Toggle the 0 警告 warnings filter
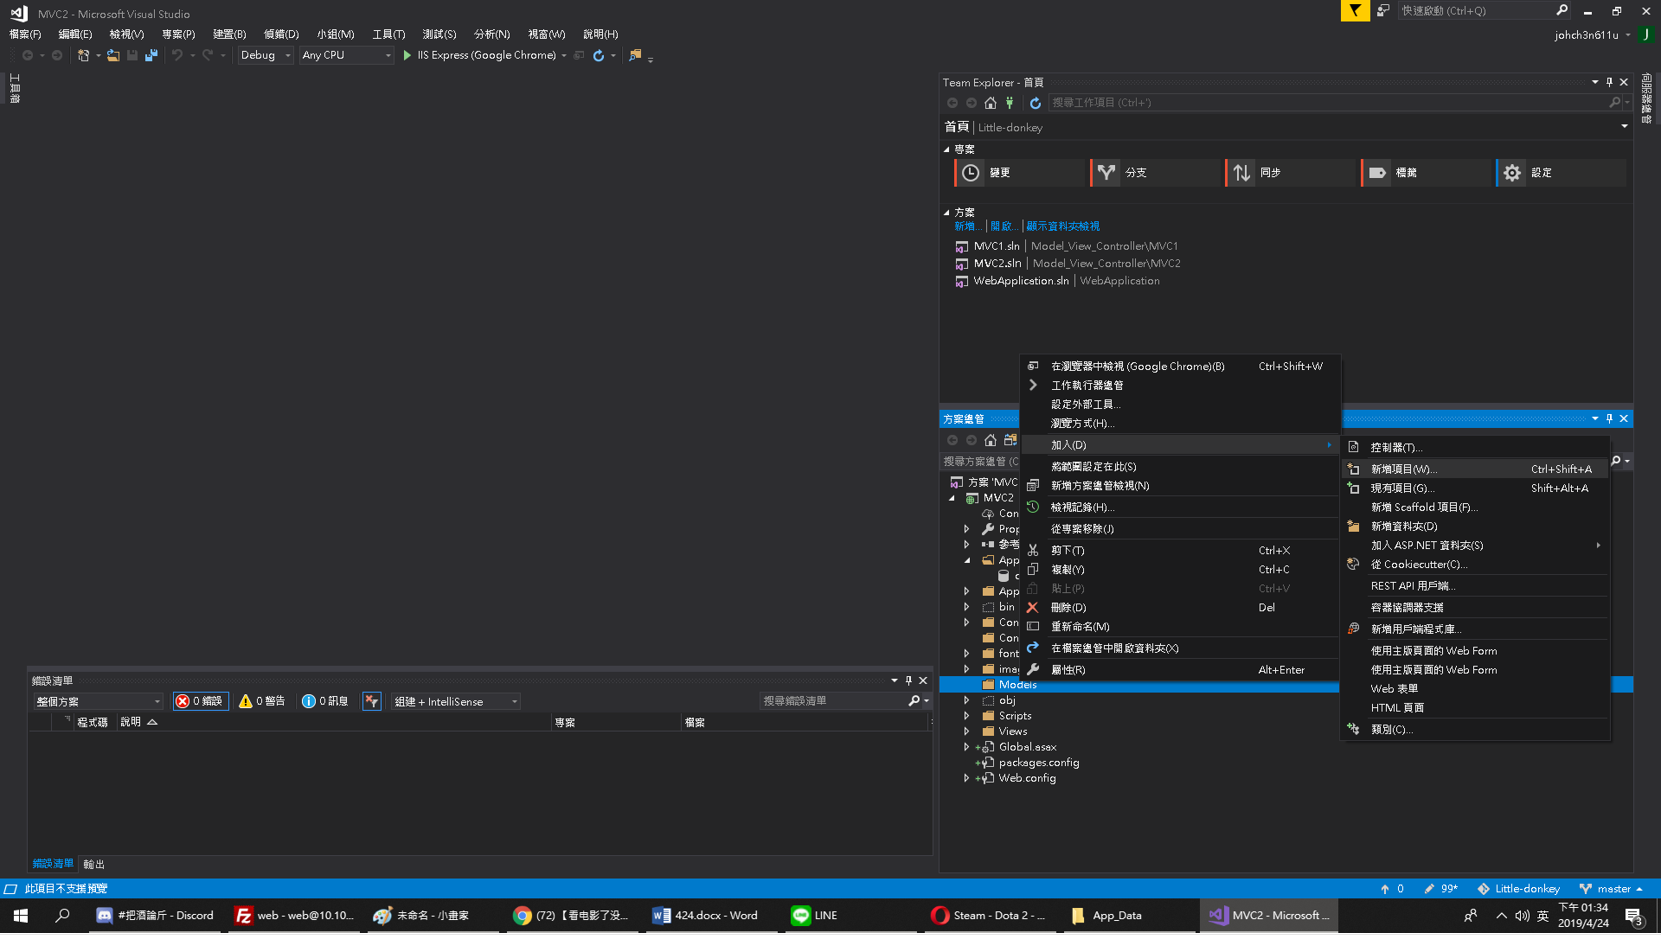Viewport: 1661px width, 935px height. (x=262, y=702)
